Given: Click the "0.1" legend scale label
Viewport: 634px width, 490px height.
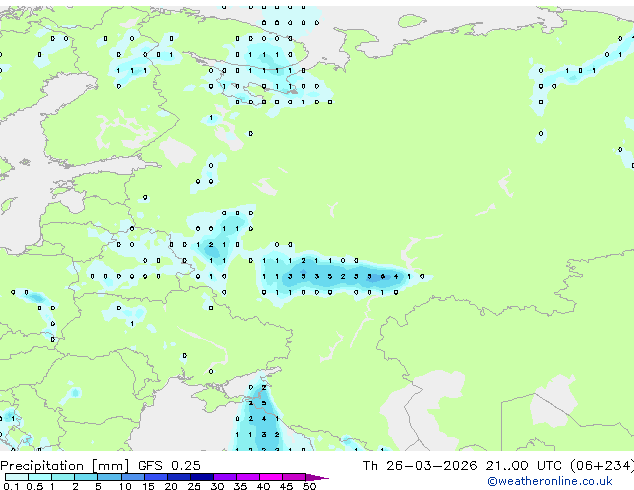Looking at the screenshot, I should (x=11, y=486).
